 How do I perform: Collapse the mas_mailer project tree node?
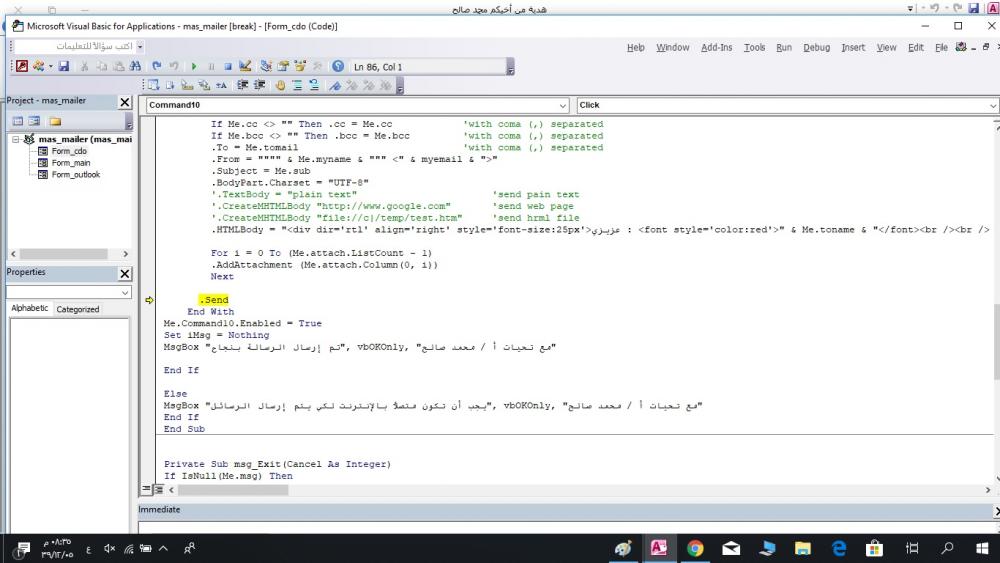(16, 139)
